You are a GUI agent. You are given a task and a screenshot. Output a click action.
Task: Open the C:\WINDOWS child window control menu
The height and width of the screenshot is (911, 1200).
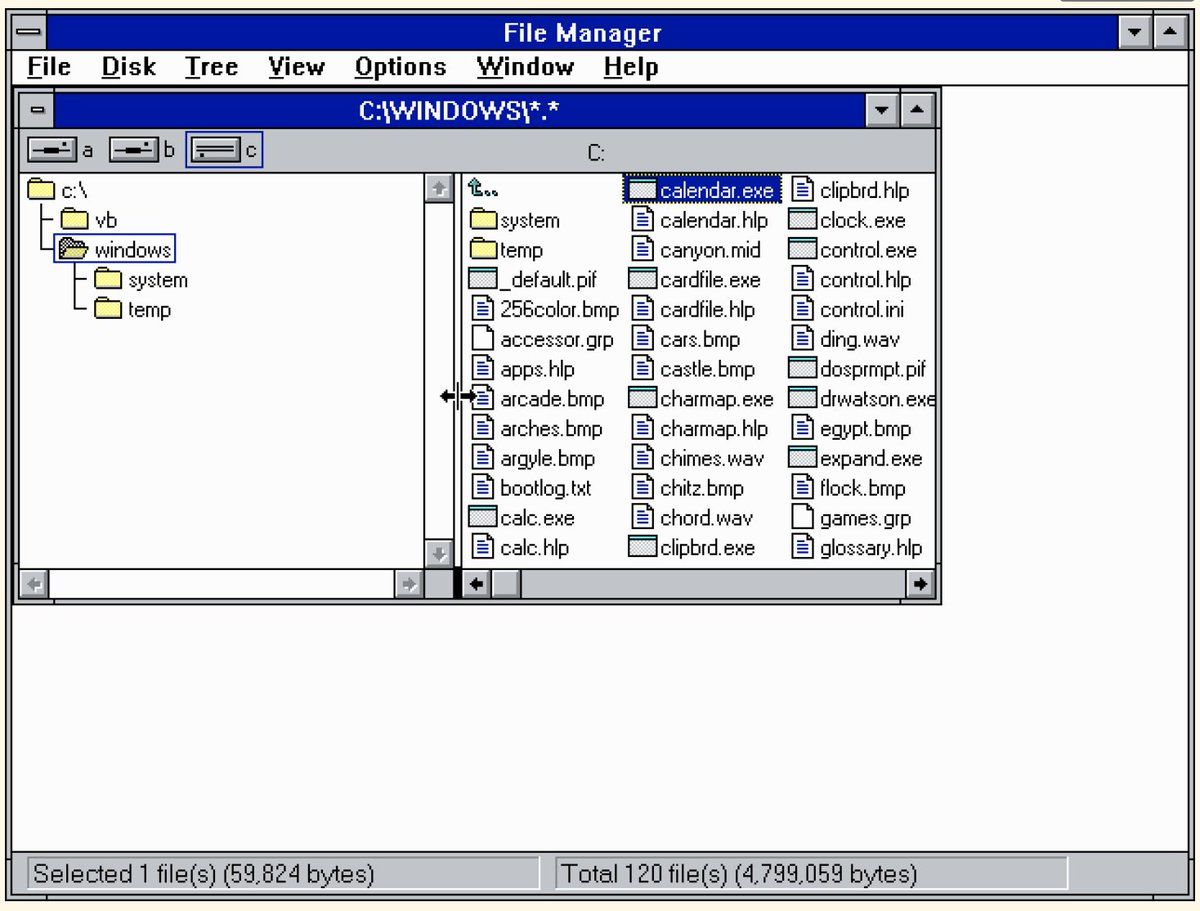click(37, 110)
